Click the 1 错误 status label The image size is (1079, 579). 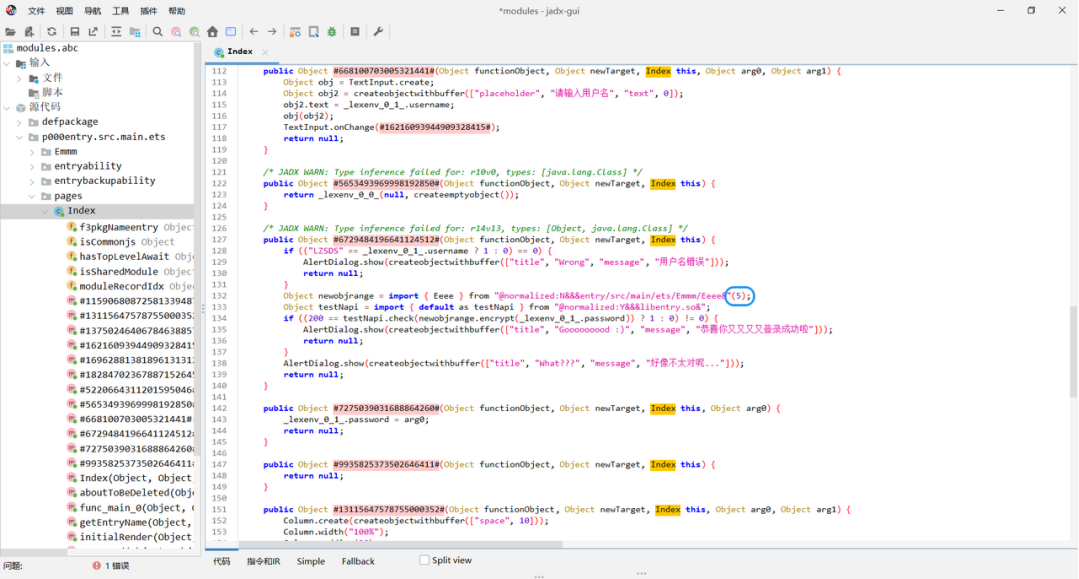(x=117, y=566)
